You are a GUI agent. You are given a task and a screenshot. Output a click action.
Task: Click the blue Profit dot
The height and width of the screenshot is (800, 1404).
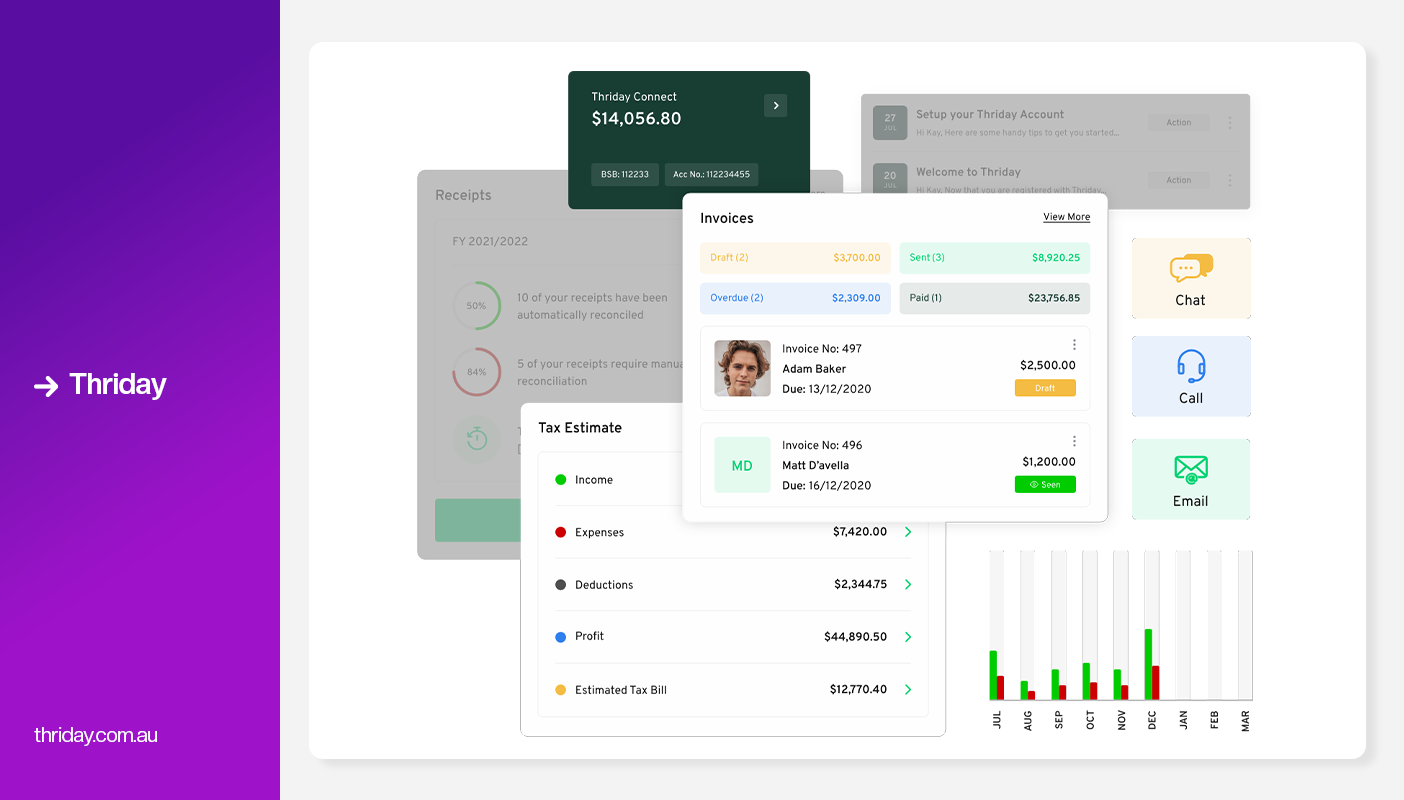[560, 637]
